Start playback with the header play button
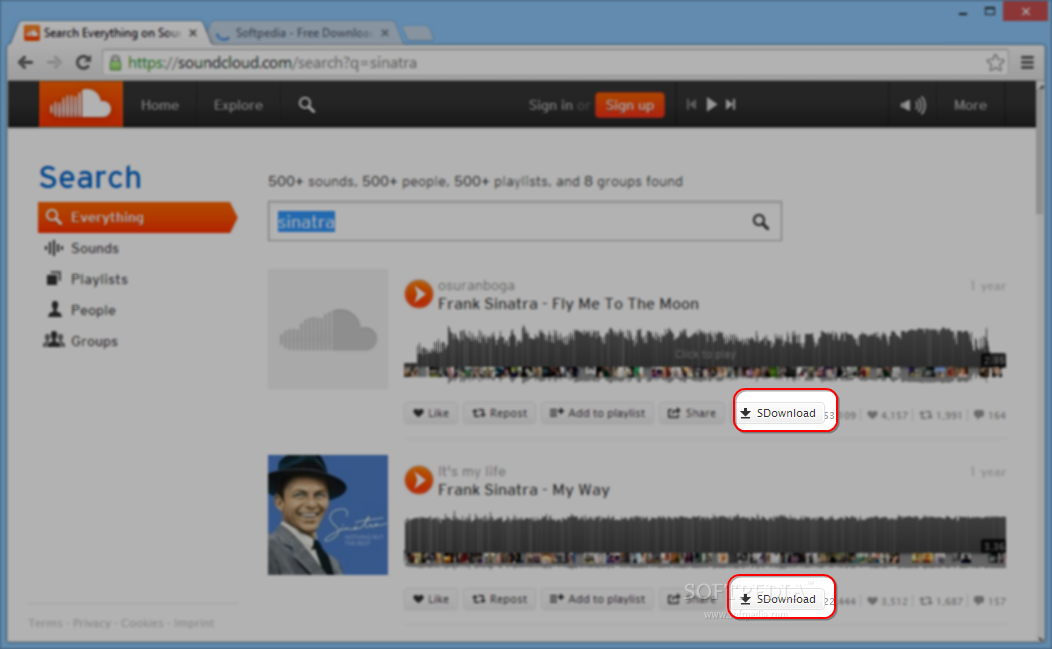The width and height of the screenshot is (1052, 649). click(x=712, y=105)
